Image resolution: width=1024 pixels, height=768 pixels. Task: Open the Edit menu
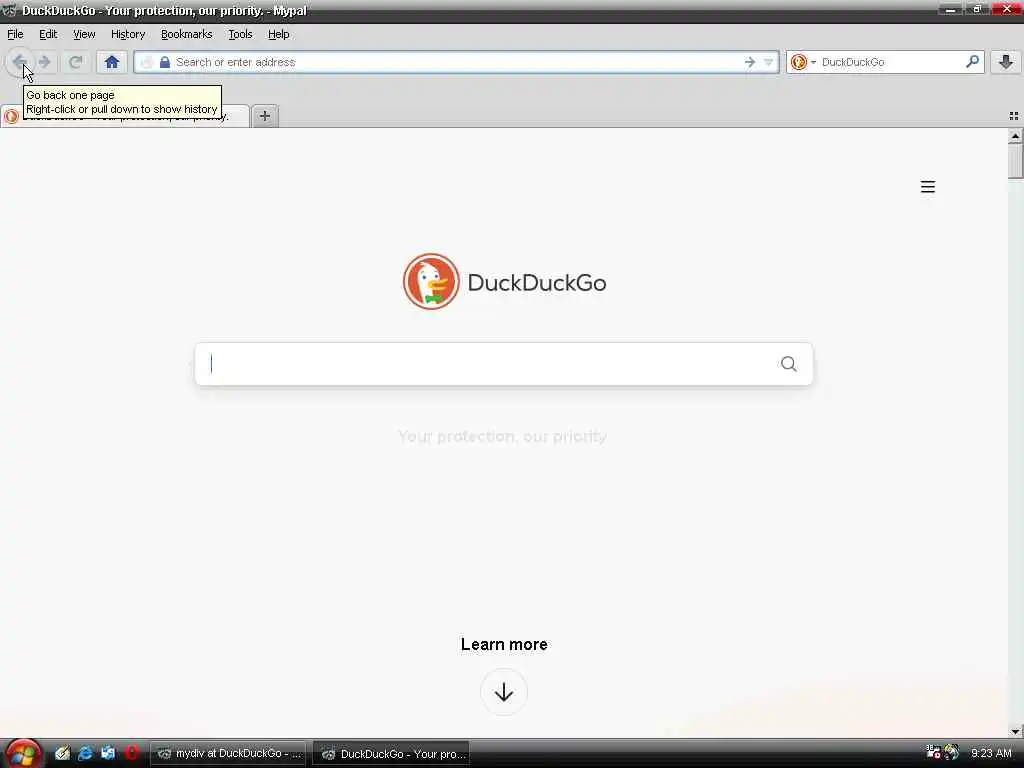pyautogui.click(x=48, y=34)
